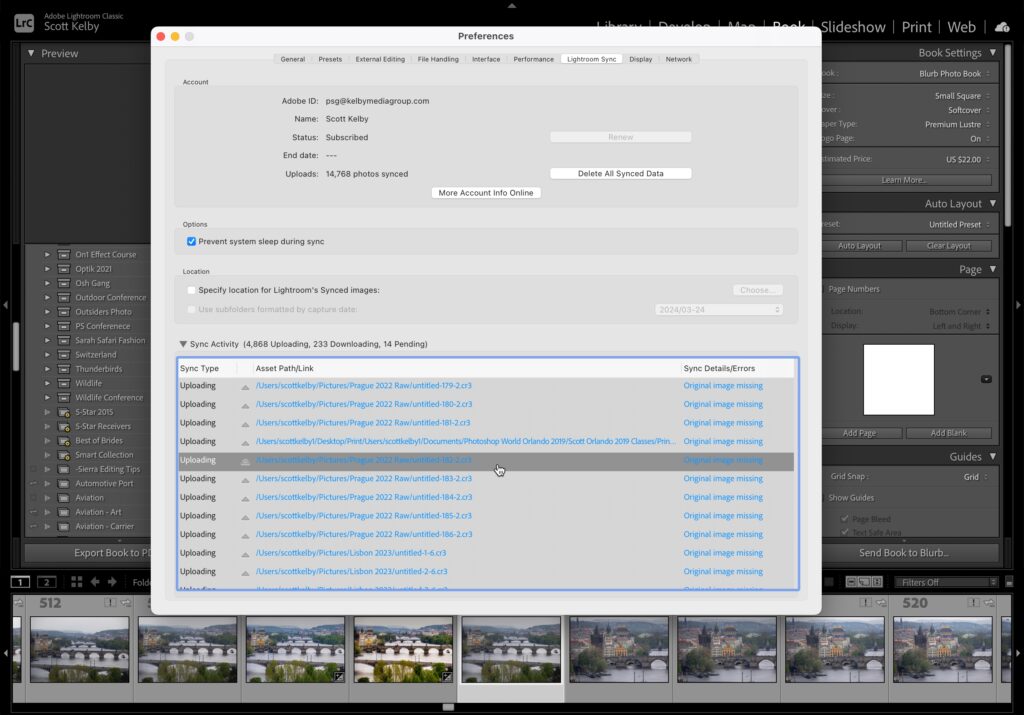Select filmstrip thumbnail number 512

(80, 648)
